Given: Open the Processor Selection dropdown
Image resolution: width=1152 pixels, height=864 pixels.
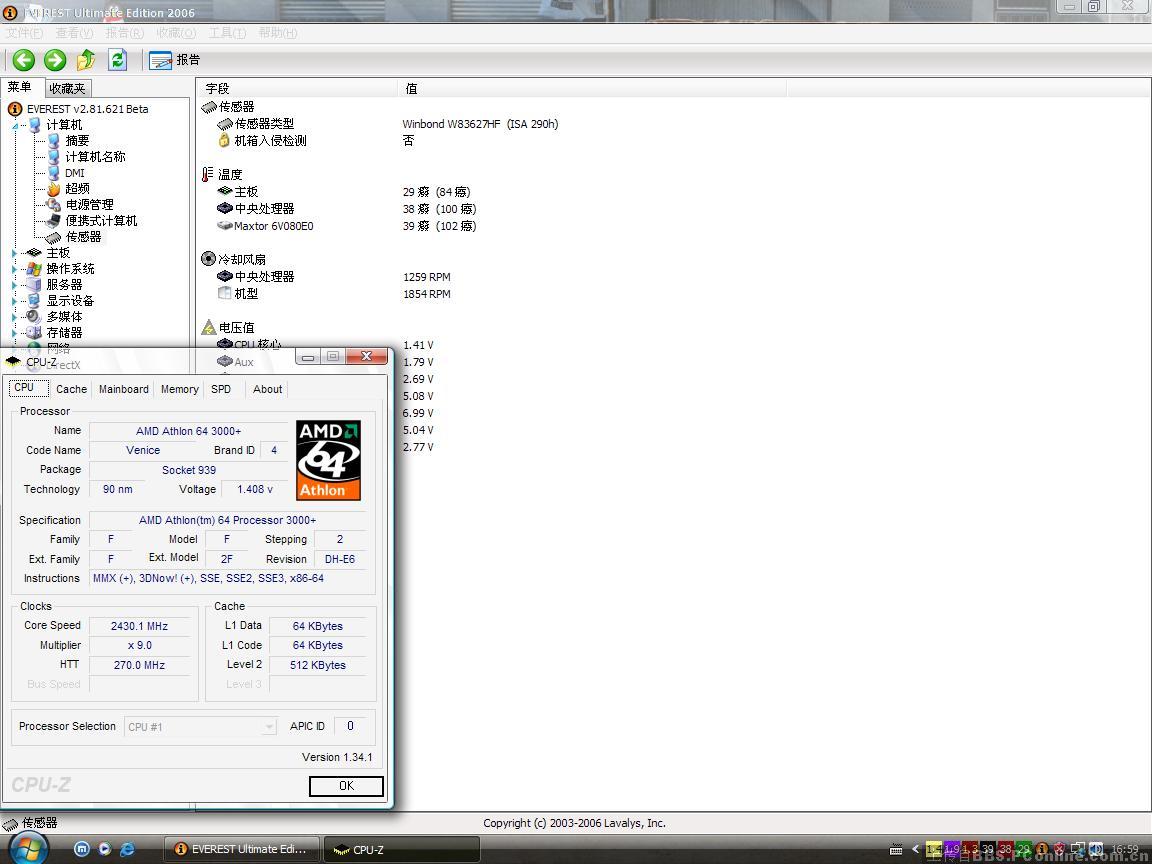Looking at the screenshot, I should (201, 727).
